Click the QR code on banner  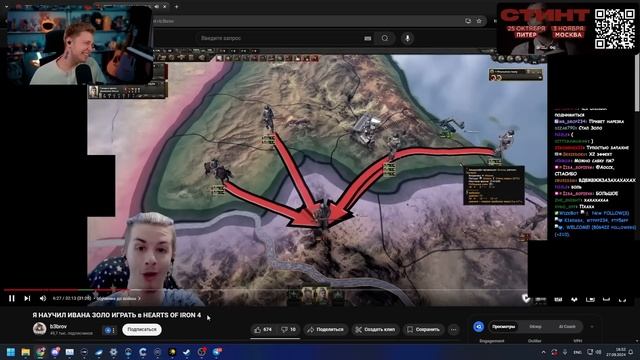(615, 29)
